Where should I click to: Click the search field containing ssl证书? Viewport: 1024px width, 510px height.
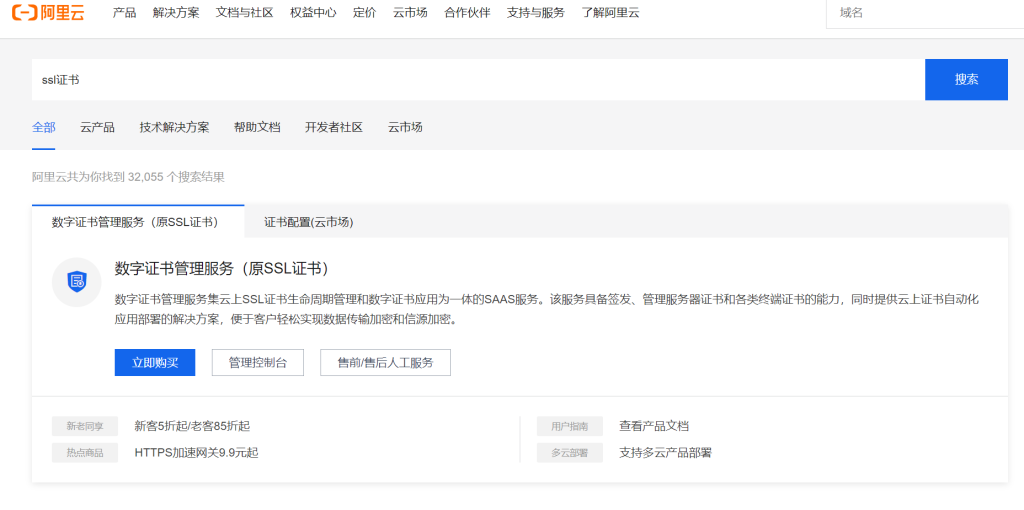pyautogui.click(x=478, y=80)
